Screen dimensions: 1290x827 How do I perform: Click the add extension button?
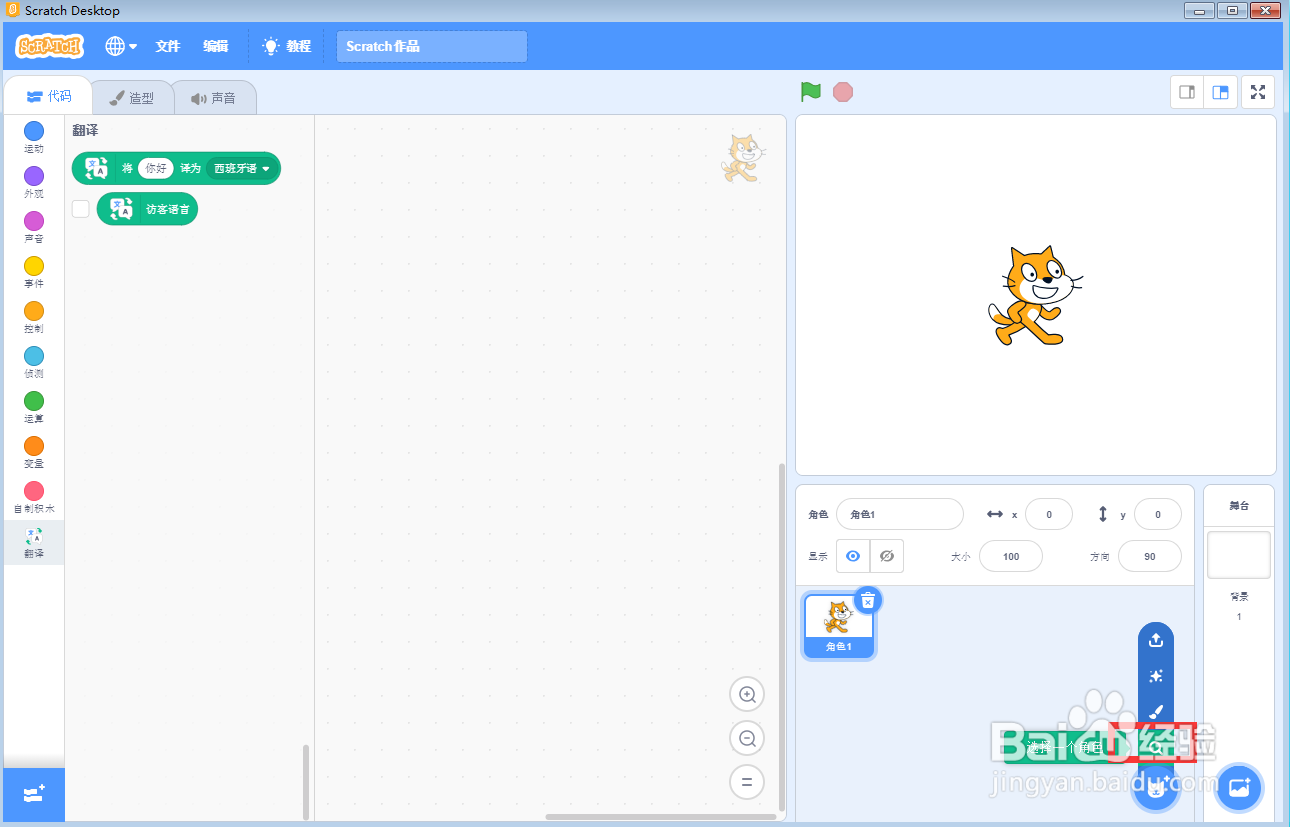coord(34,795)
